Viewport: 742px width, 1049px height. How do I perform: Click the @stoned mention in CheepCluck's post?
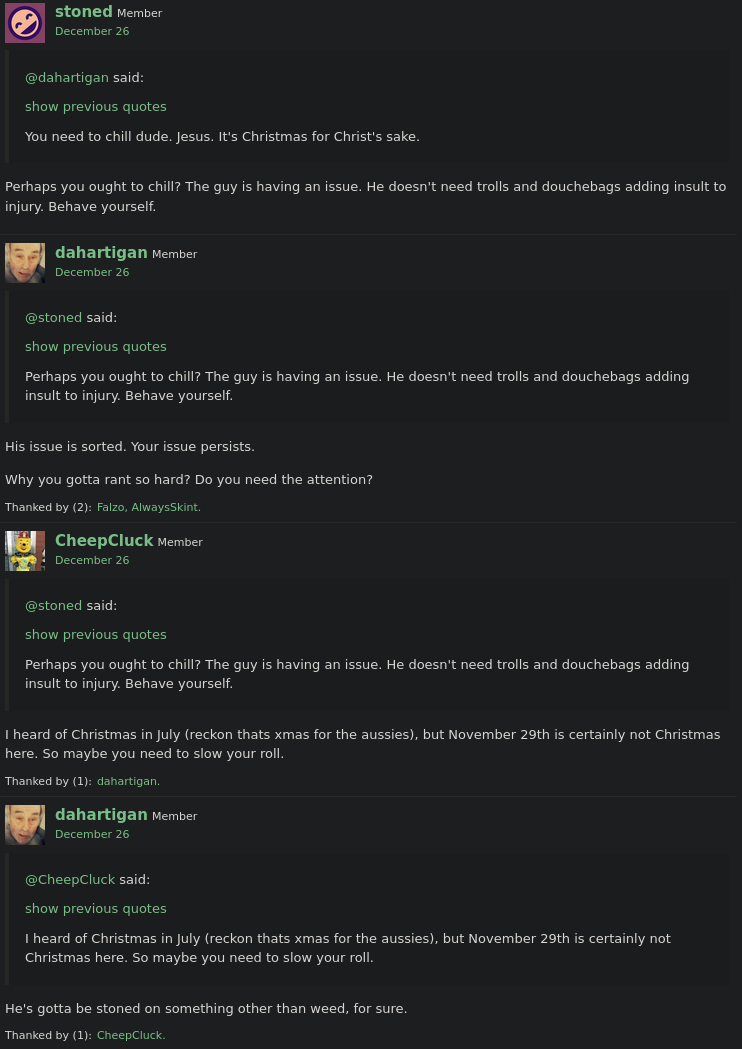click(53, 606)
